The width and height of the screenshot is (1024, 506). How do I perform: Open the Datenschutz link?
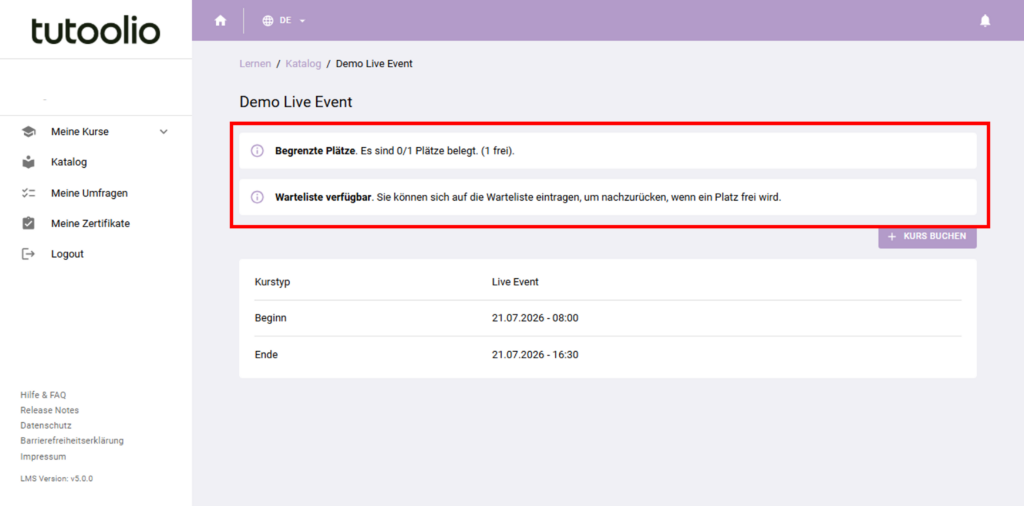point(46,425)
